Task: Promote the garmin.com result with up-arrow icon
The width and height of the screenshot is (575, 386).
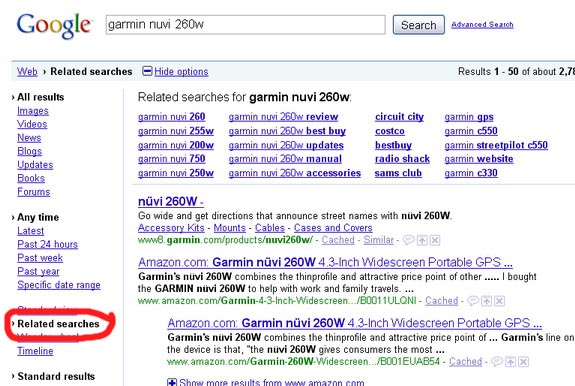Action: (x=422, y=240)
